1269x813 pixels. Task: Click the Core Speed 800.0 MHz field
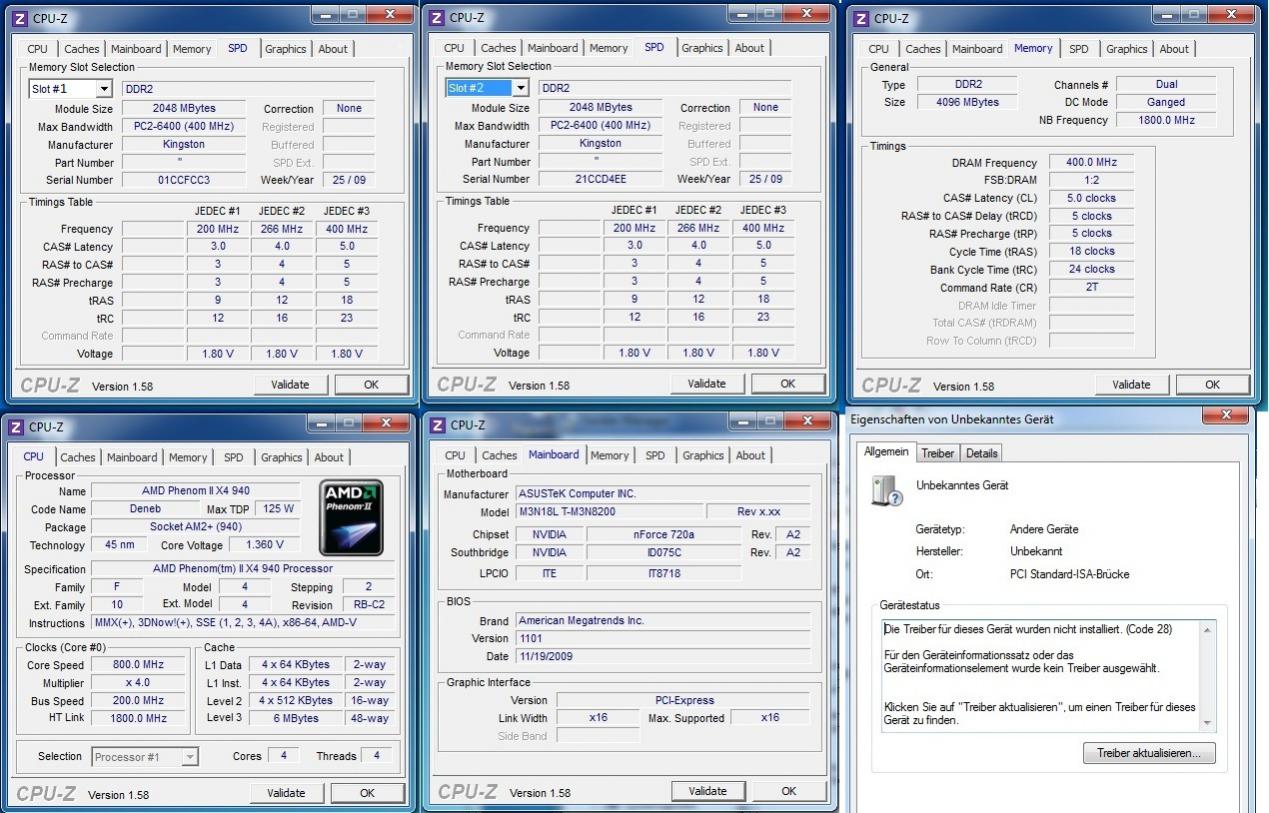pos(138,665)
